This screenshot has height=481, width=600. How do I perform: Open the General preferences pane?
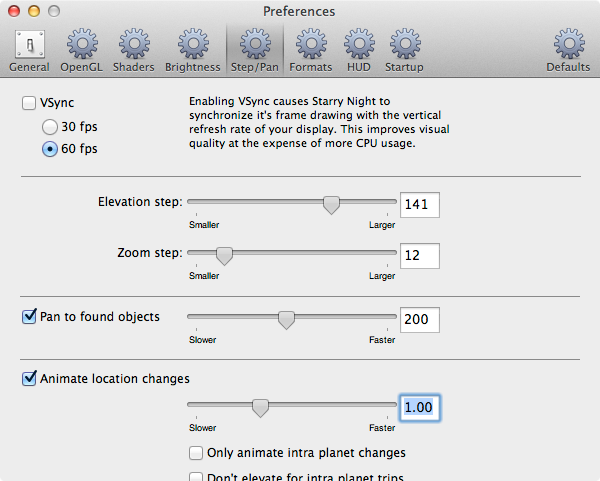tap(29, 50)
